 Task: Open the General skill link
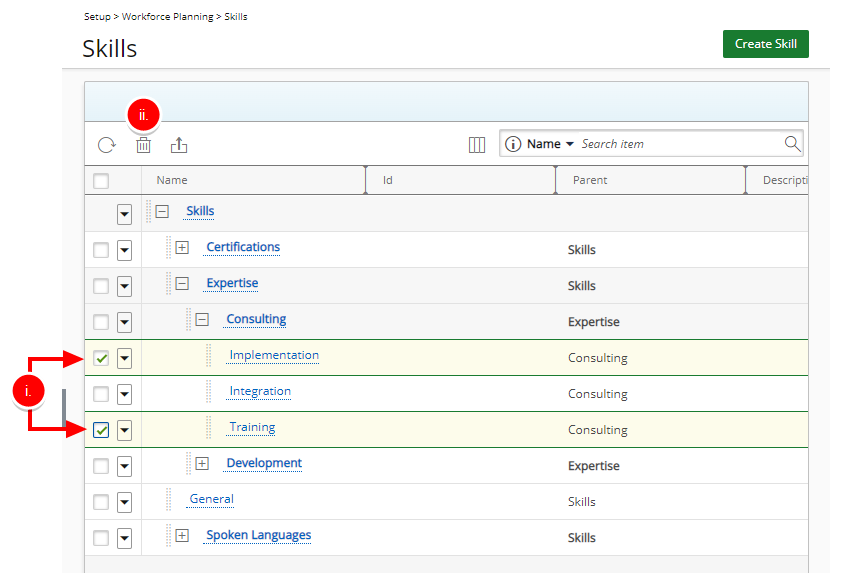[x=212, y=499]
